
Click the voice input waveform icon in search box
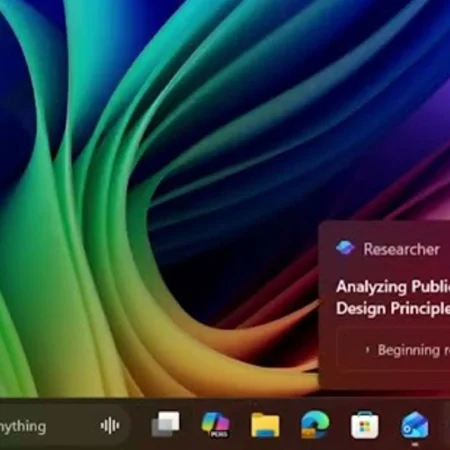coord(110,426)
